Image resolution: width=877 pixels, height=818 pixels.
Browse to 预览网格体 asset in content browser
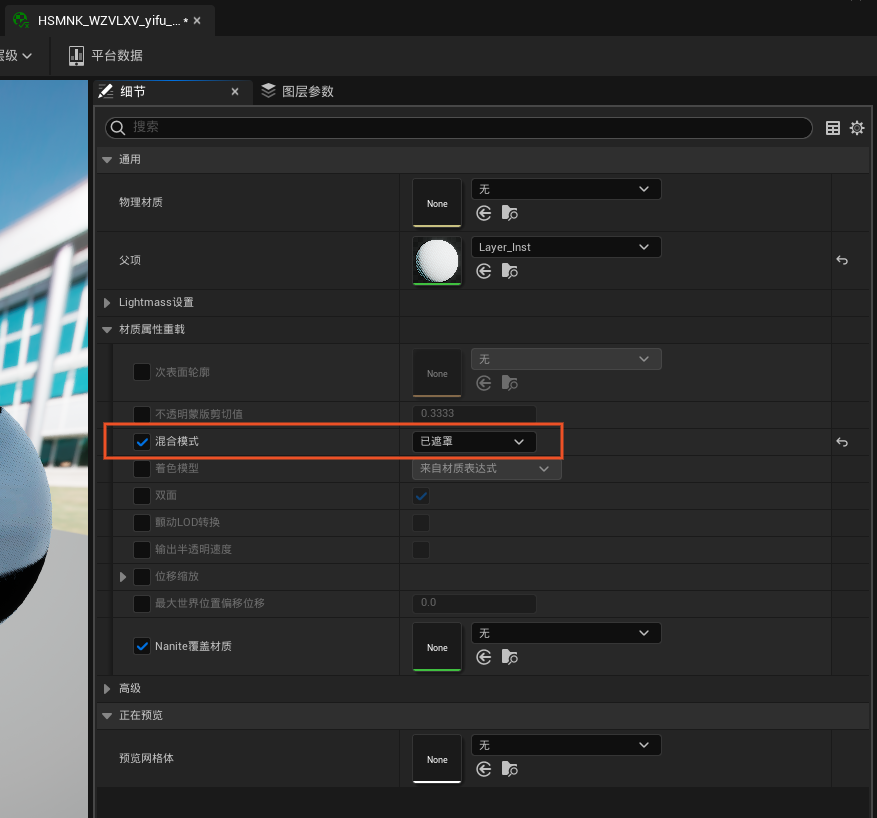point(510,769)
